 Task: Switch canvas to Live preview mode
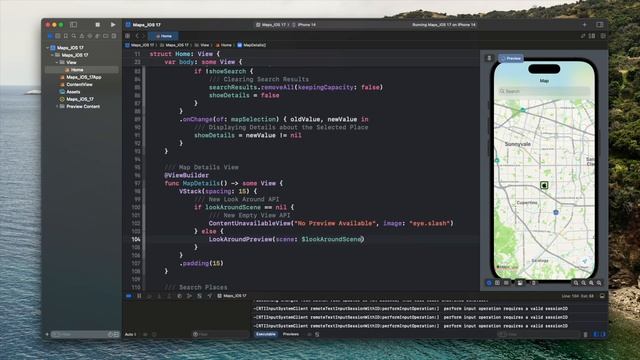(x=489, y=282)
